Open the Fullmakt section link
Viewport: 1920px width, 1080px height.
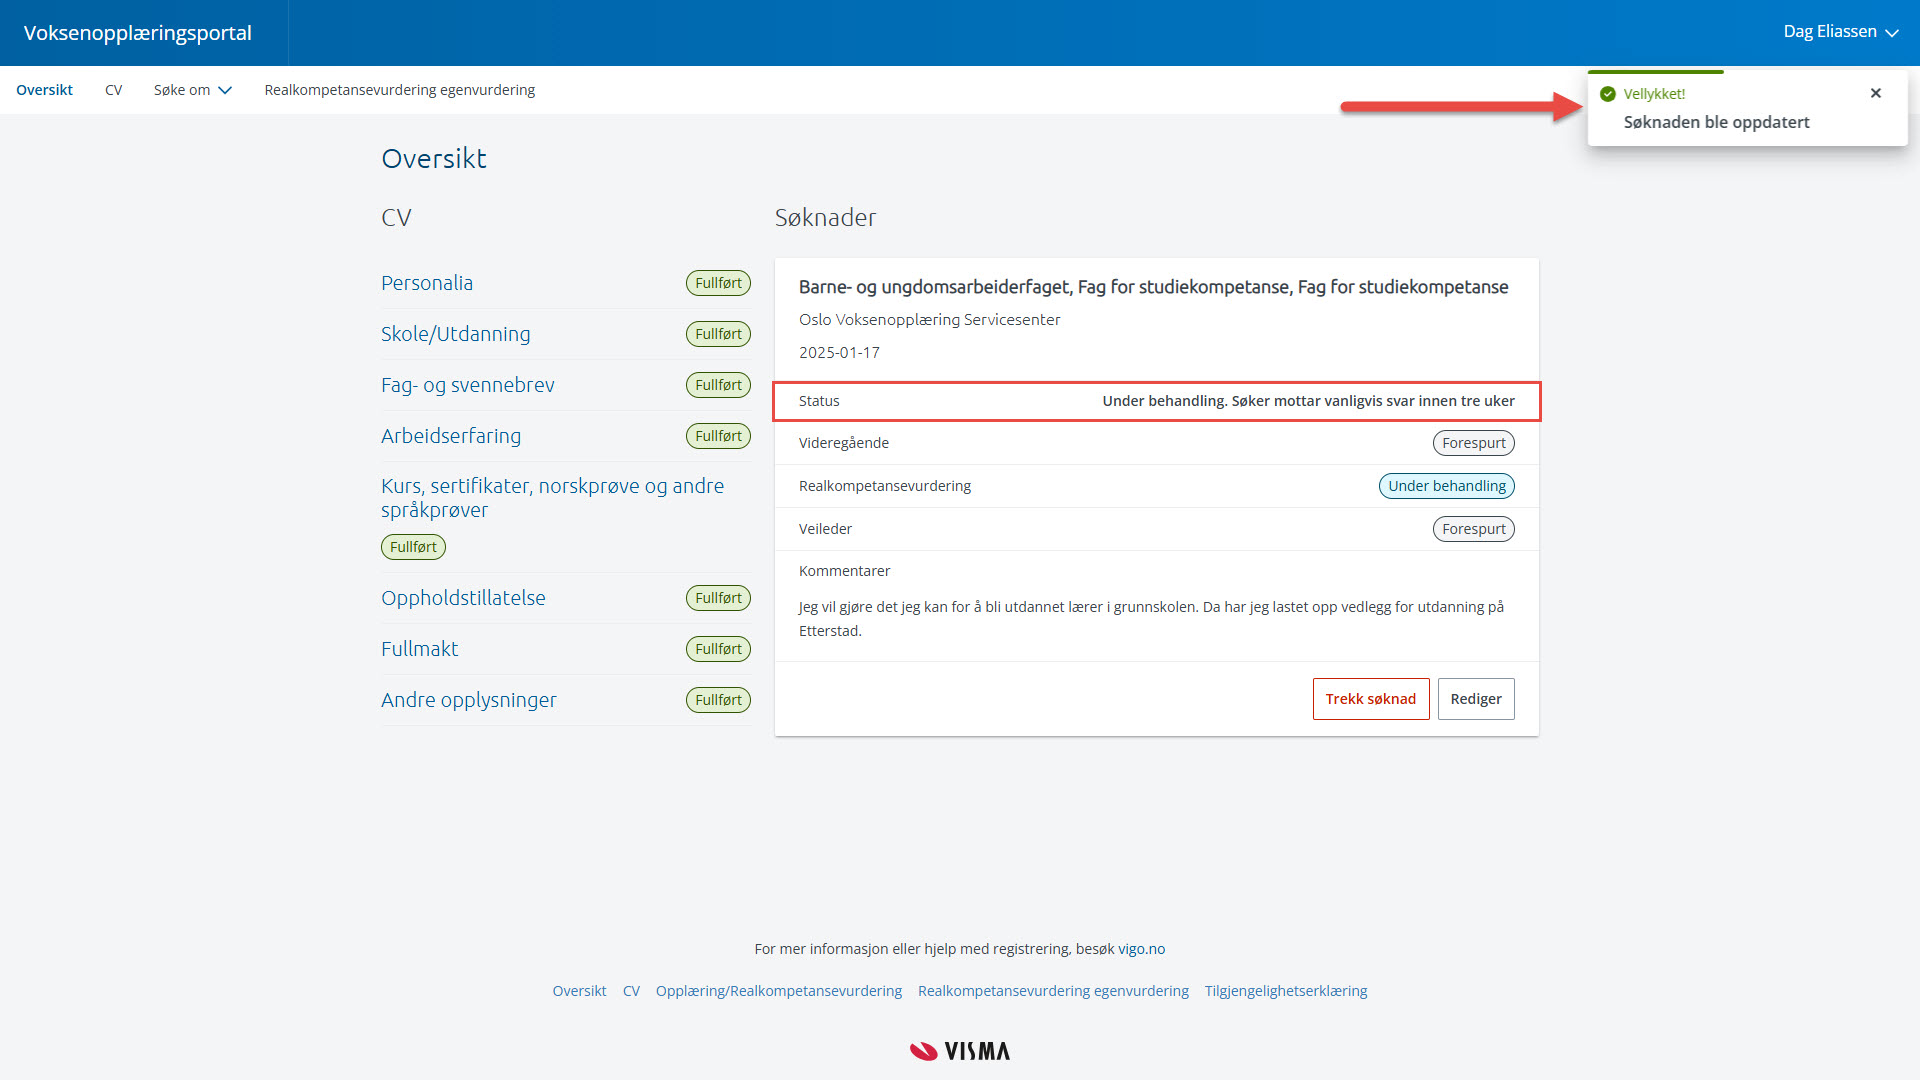(419, 649)
